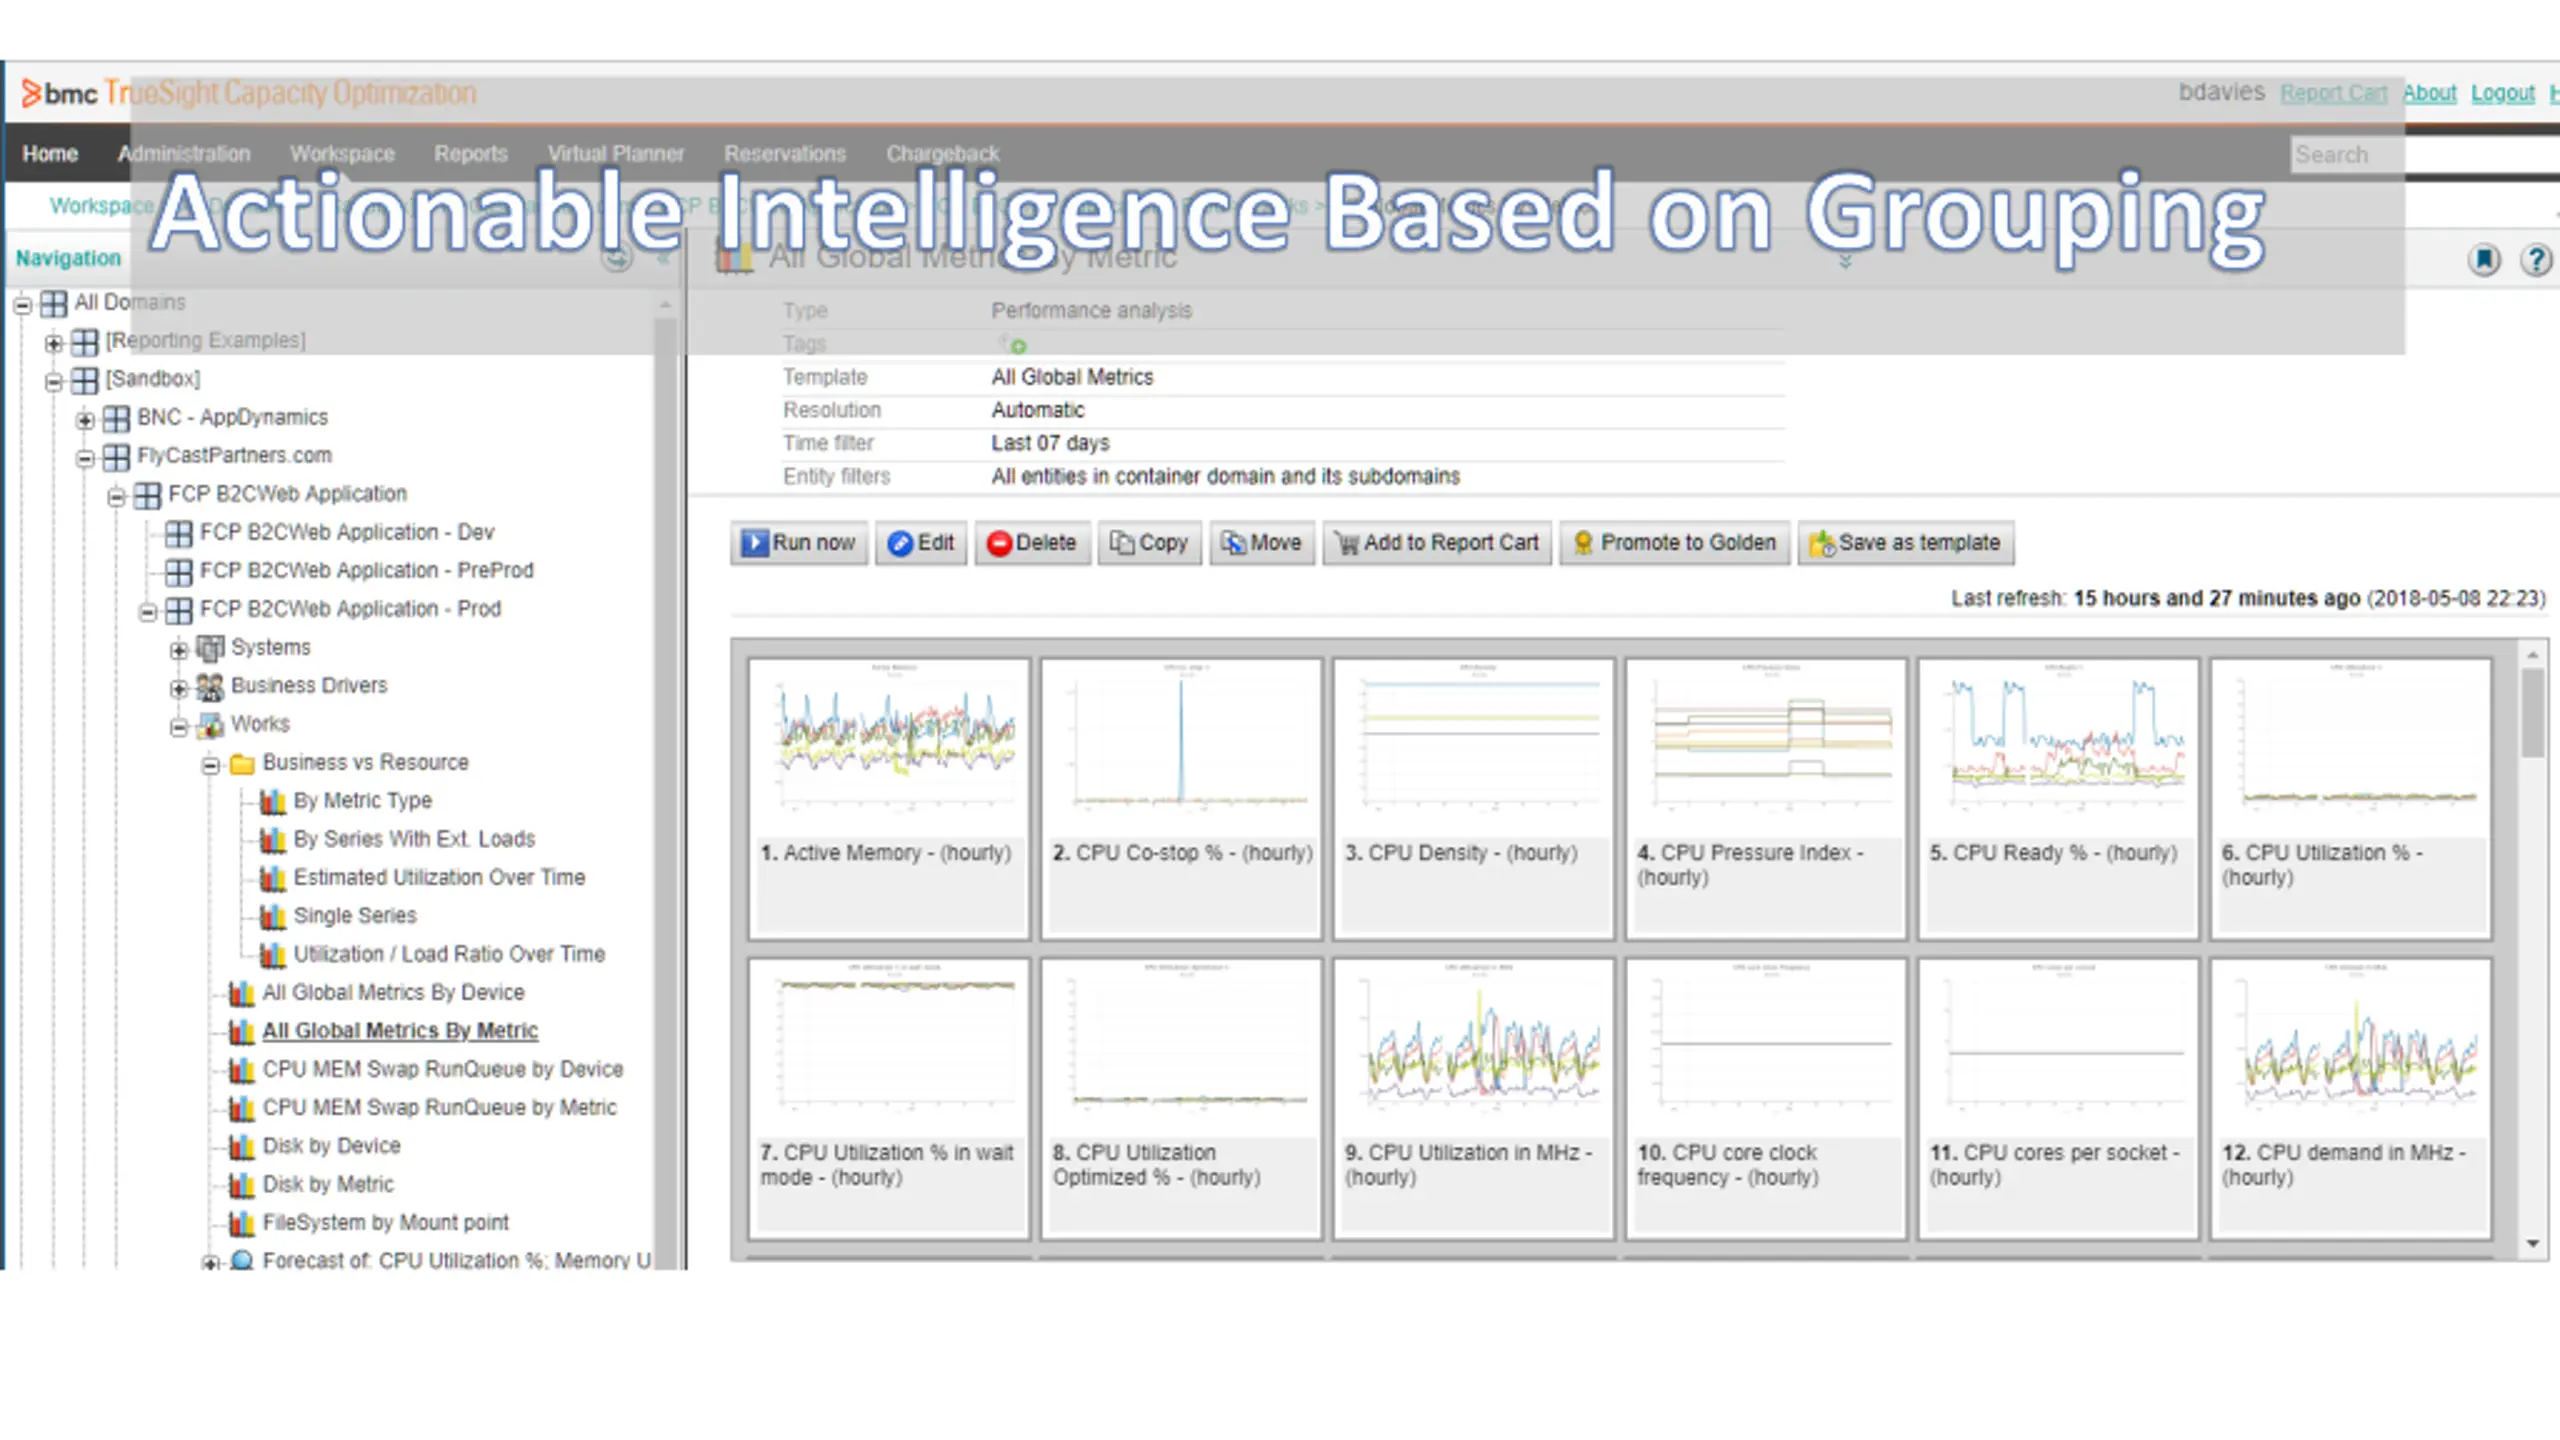Select the Works node icon
This screenshot has height=1440, width=2560.
coord(210,724)
